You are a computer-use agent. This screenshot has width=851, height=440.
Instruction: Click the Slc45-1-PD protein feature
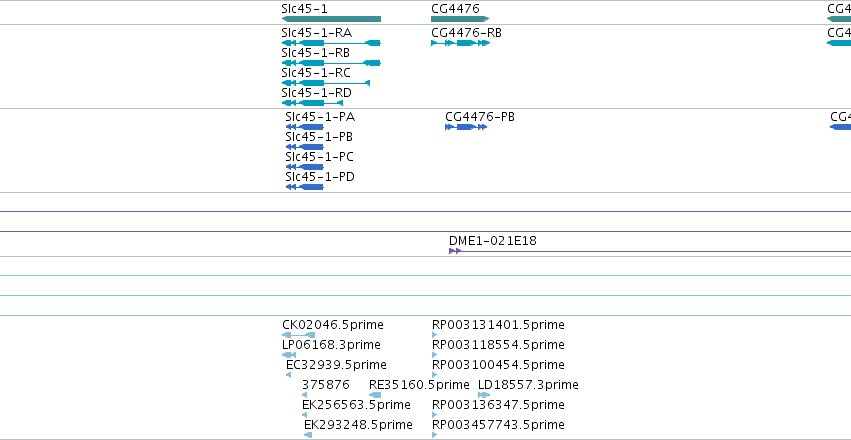click(x=304, y=187)
